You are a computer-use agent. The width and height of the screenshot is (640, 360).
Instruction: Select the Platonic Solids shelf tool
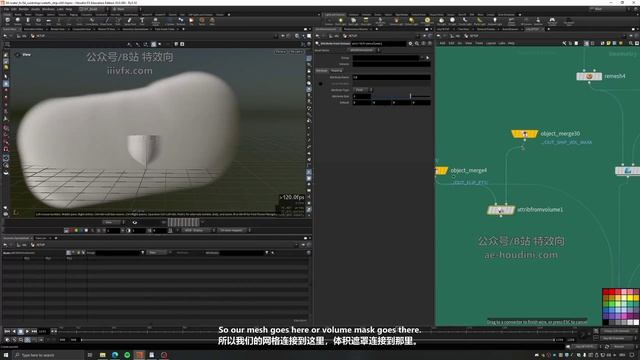click(156, 21)
